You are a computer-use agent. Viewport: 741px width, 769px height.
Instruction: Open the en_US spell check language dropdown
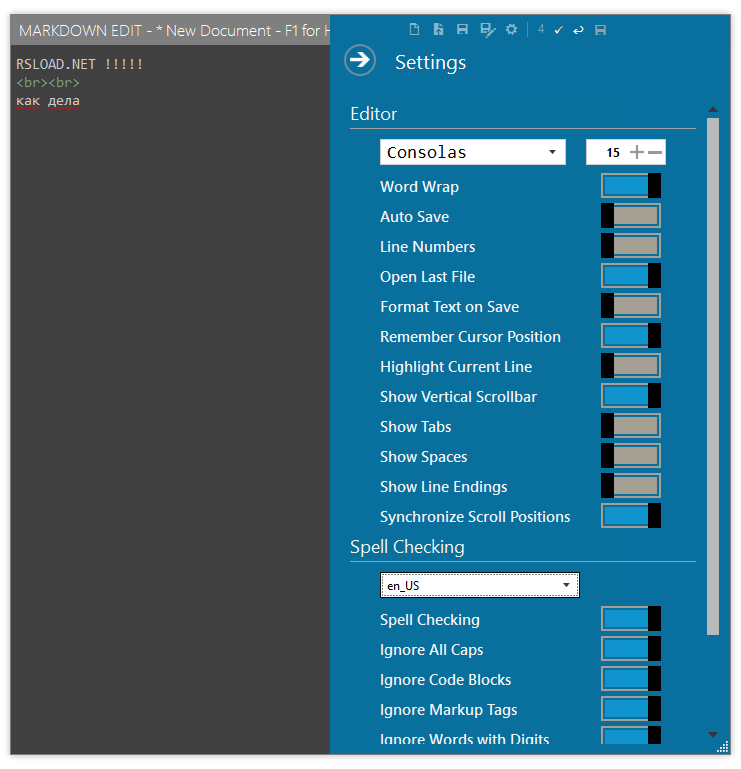pyautogui.click(x=480, y=585)
